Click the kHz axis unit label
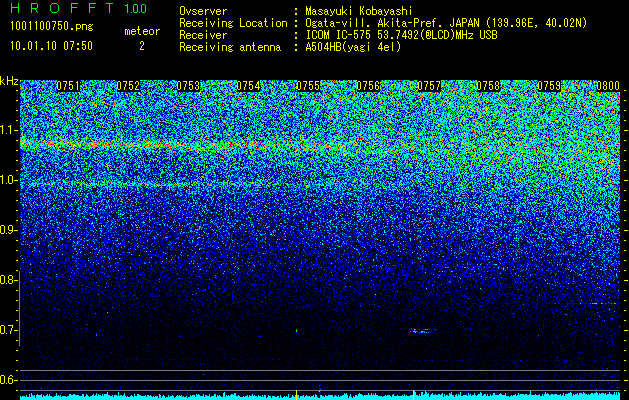Image resolution: width=629 pixels, height=400 pixels. 9,81
